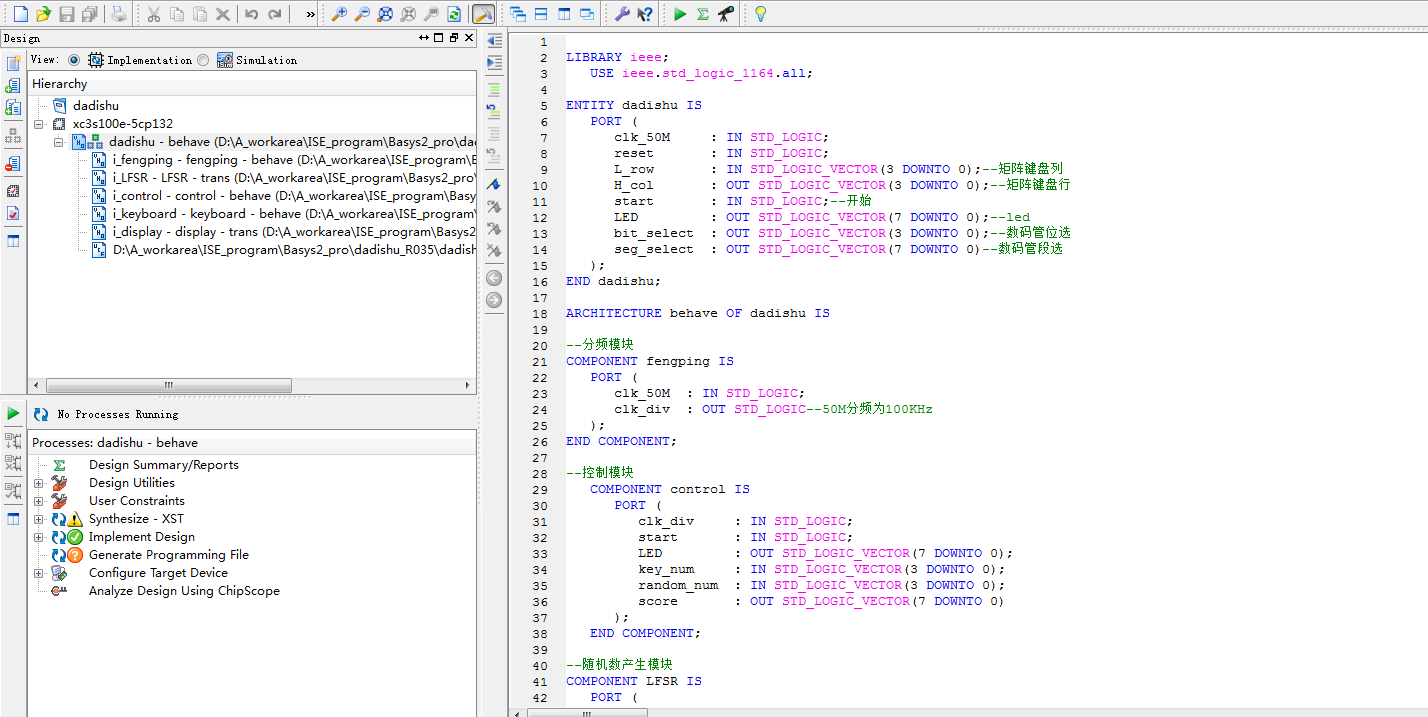
Task: Click the Hierarchy header
Action: (252, 84)
